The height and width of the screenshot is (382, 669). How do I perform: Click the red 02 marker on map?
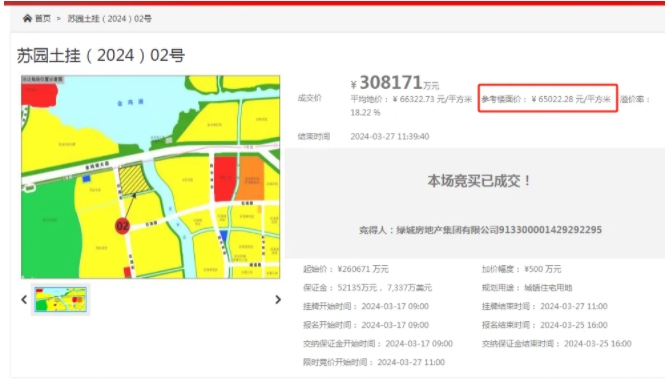pos(122,226)
